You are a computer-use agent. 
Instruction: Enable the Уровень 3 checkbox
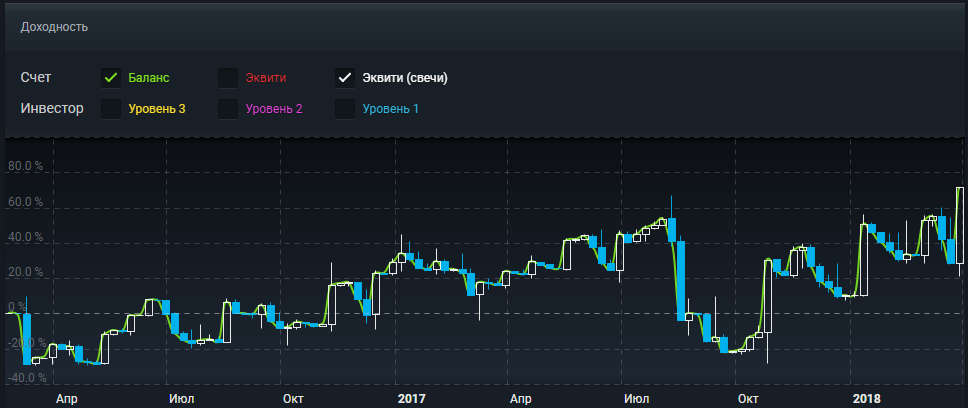click(x=111, y=109)
